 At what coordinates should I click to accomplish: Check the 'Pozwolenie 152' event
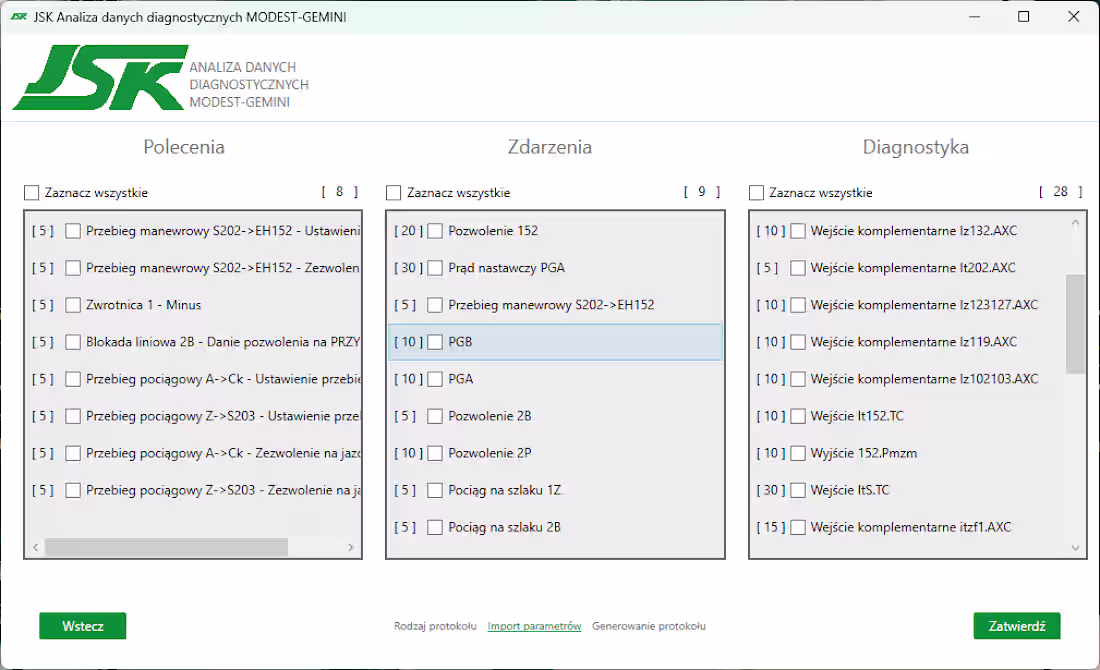[437, 230]
